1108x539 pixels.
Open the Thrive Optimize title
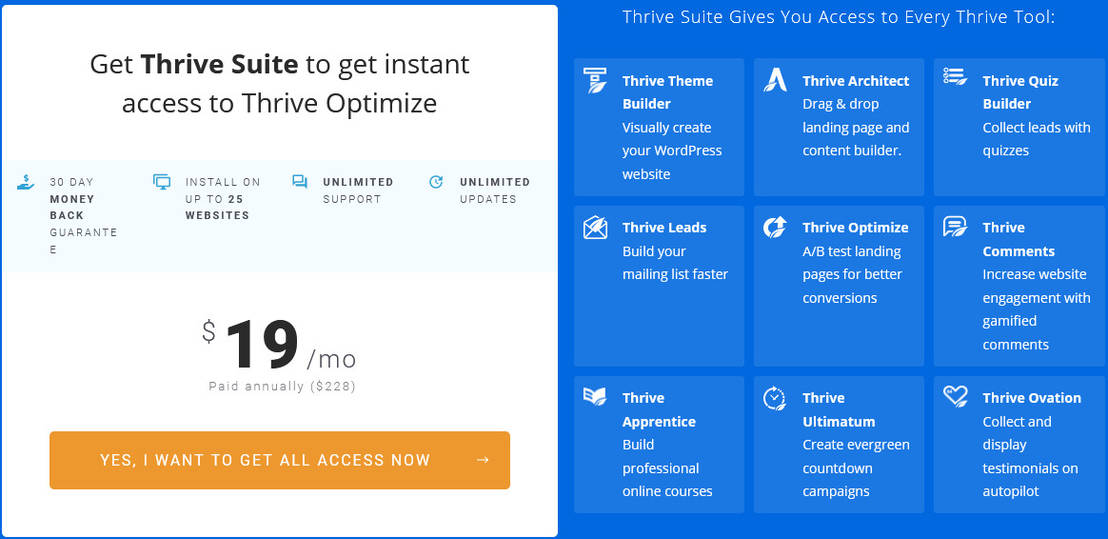(x=856, y=227)
